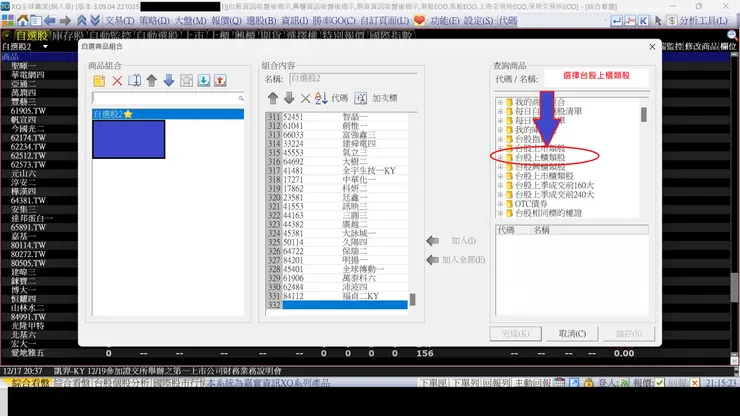Click the star default portfolio icon

click(186, 81)
